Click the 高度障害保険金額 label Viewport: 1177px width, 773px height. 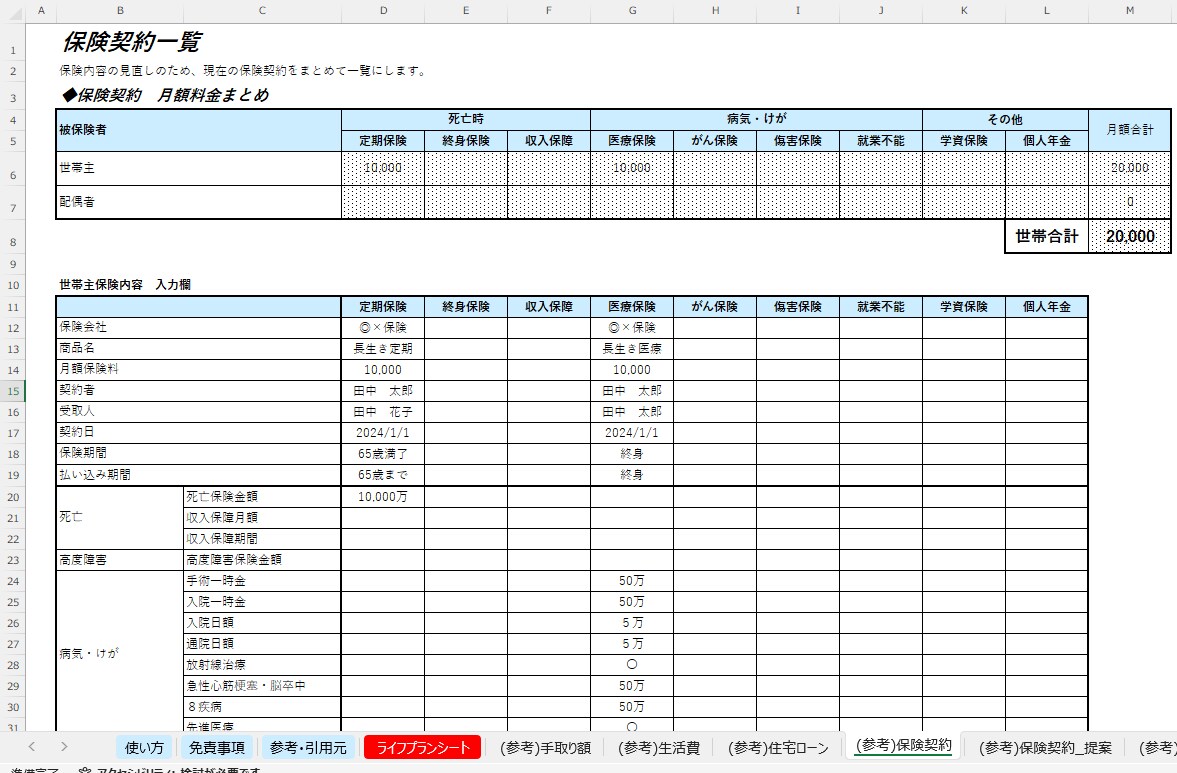(262, 559)
